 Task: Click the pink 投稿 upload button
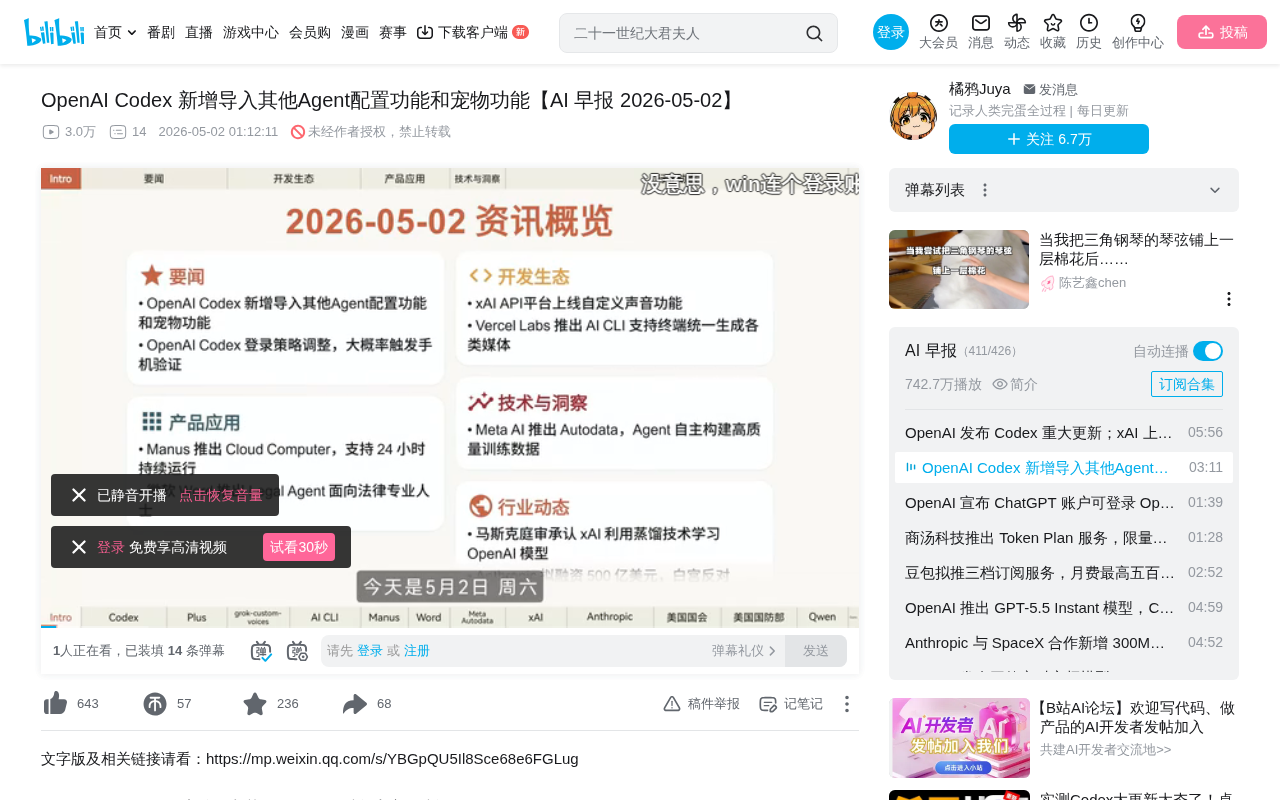1222,32
